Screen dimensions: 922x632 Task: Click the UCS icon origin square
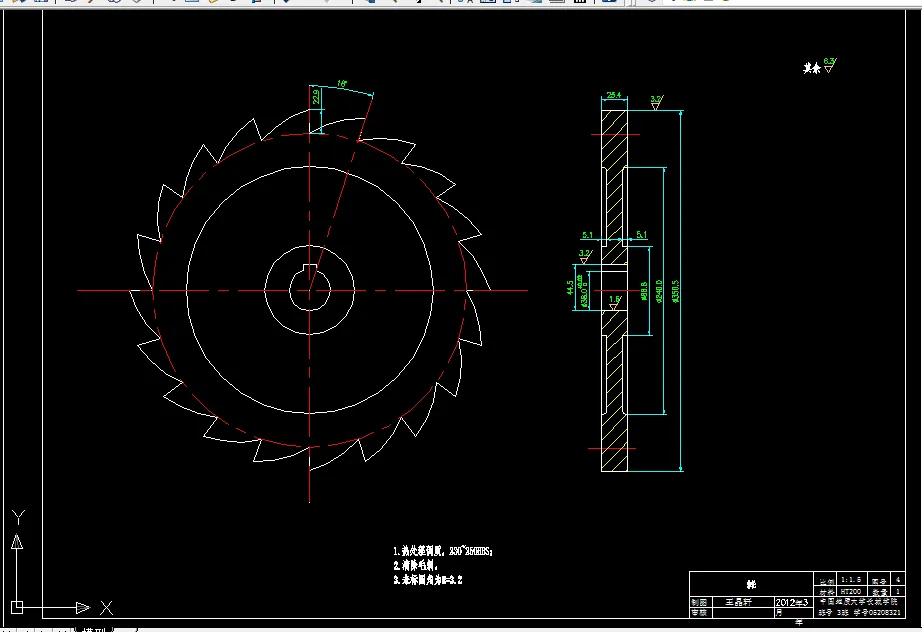[x=17, y=607]
